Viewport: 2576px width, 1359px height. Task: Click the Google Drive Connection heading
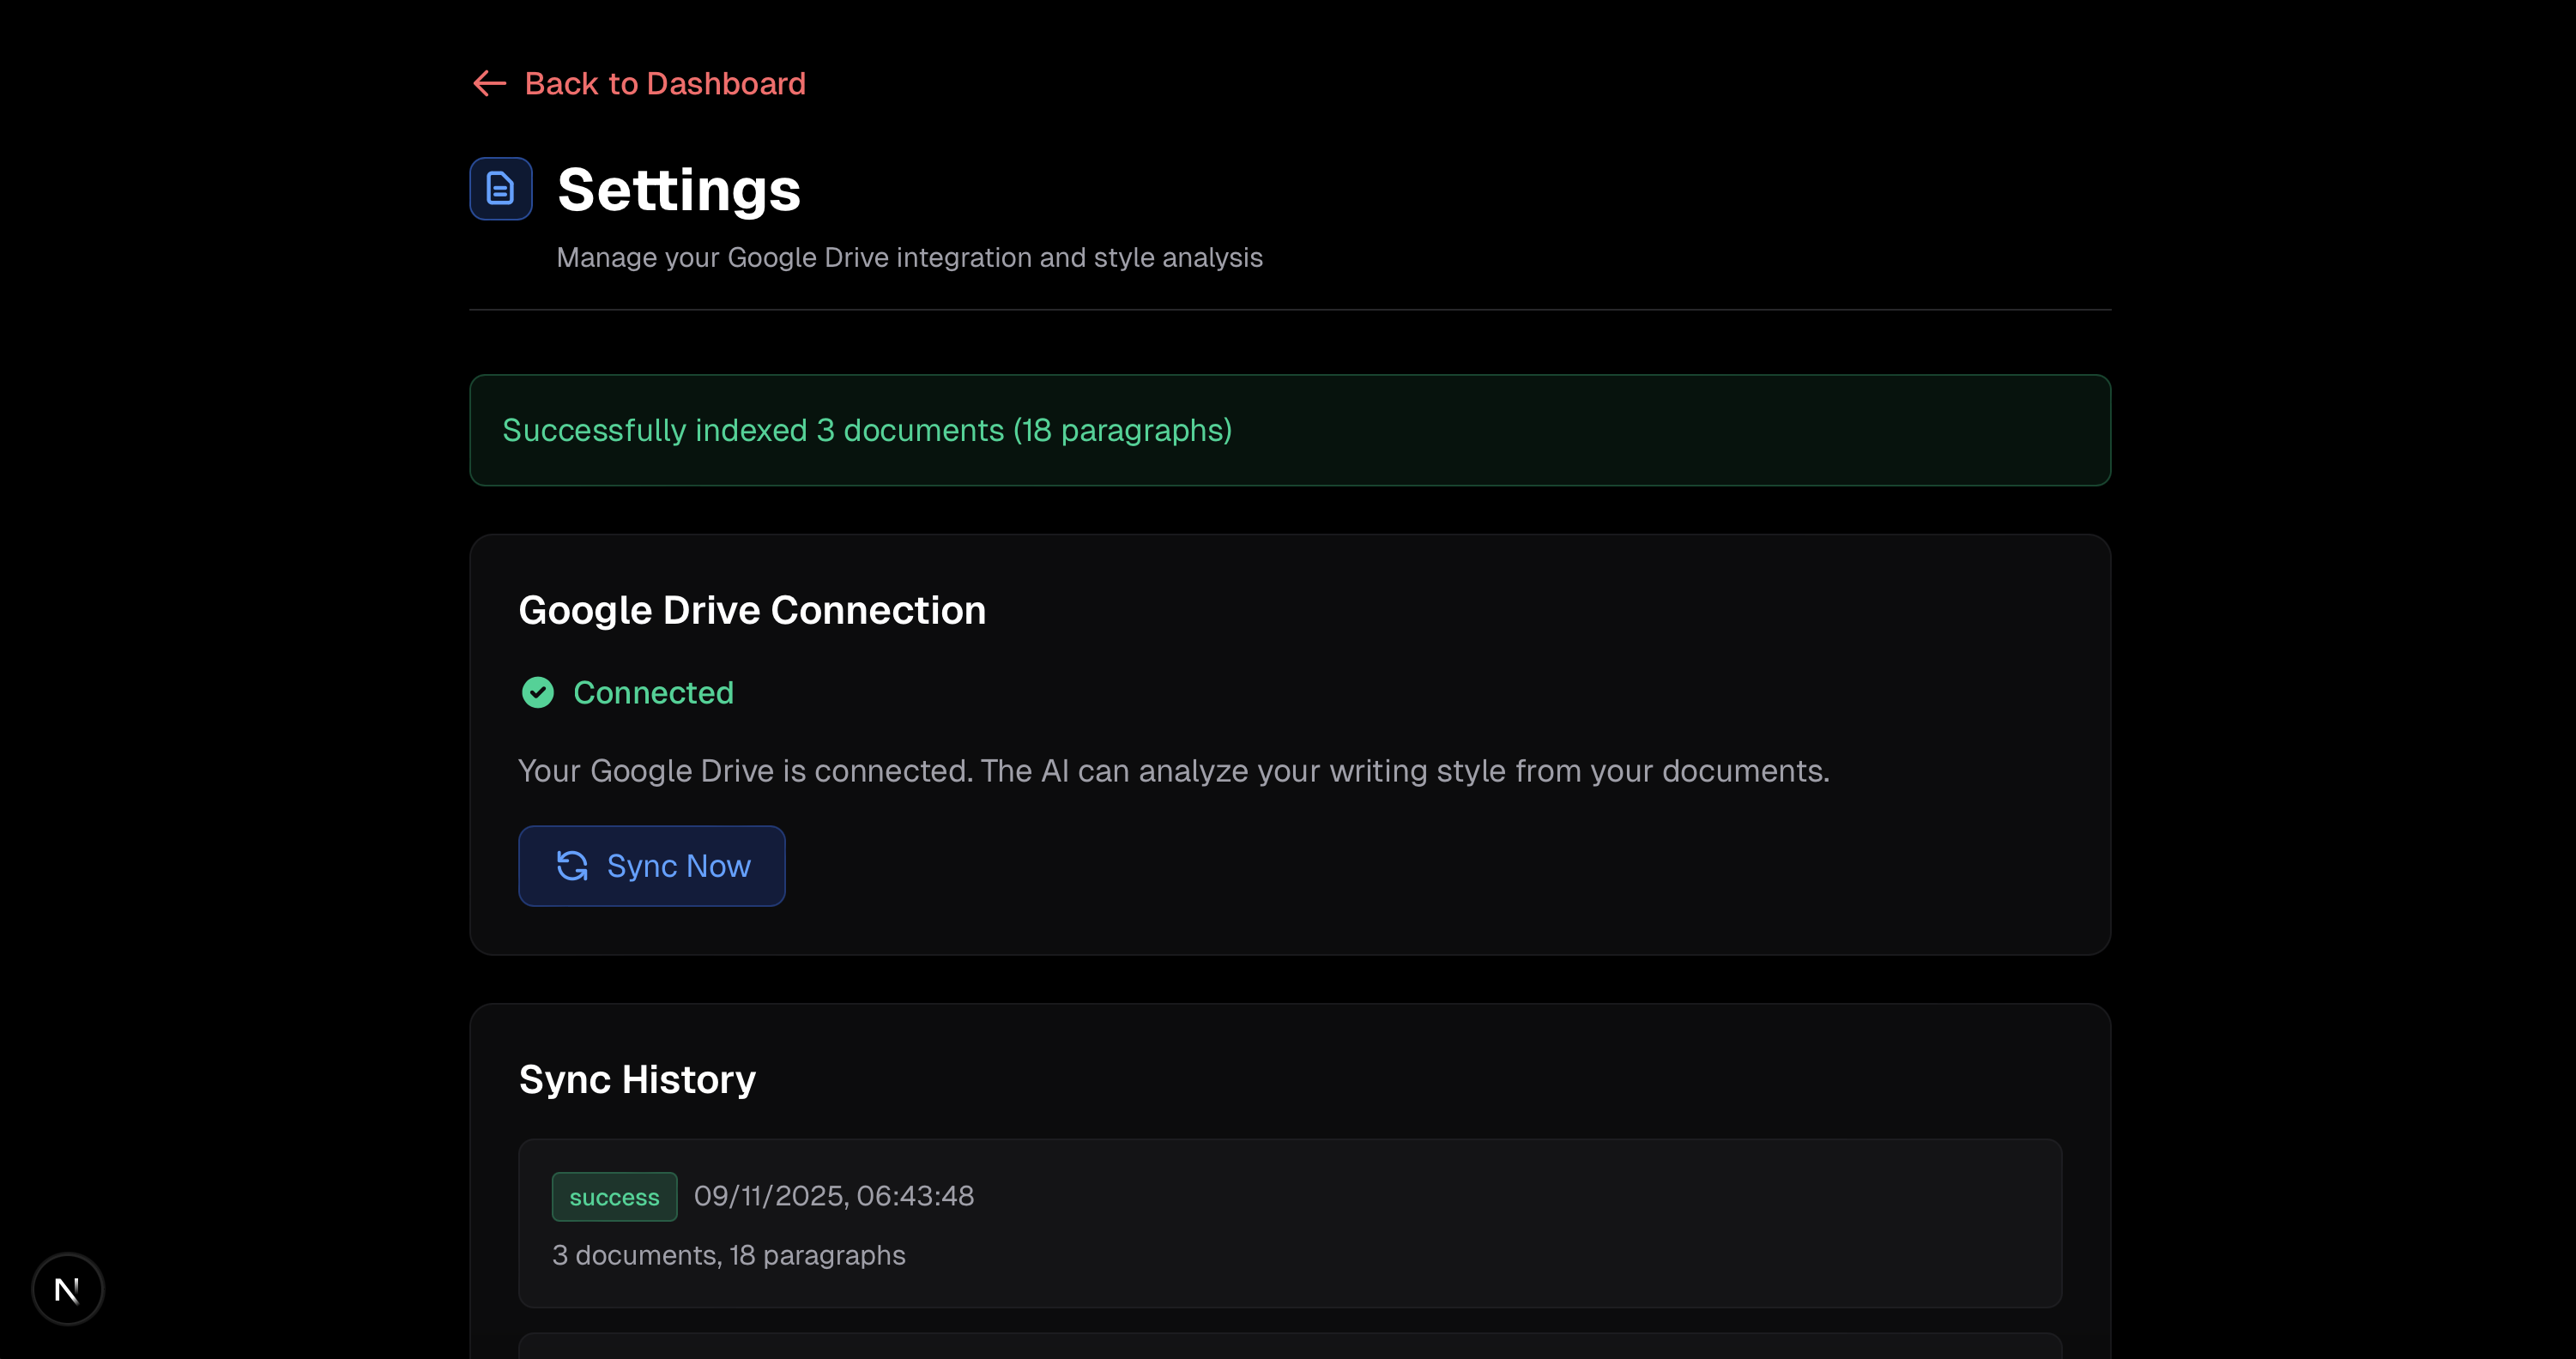coord(751,610)
